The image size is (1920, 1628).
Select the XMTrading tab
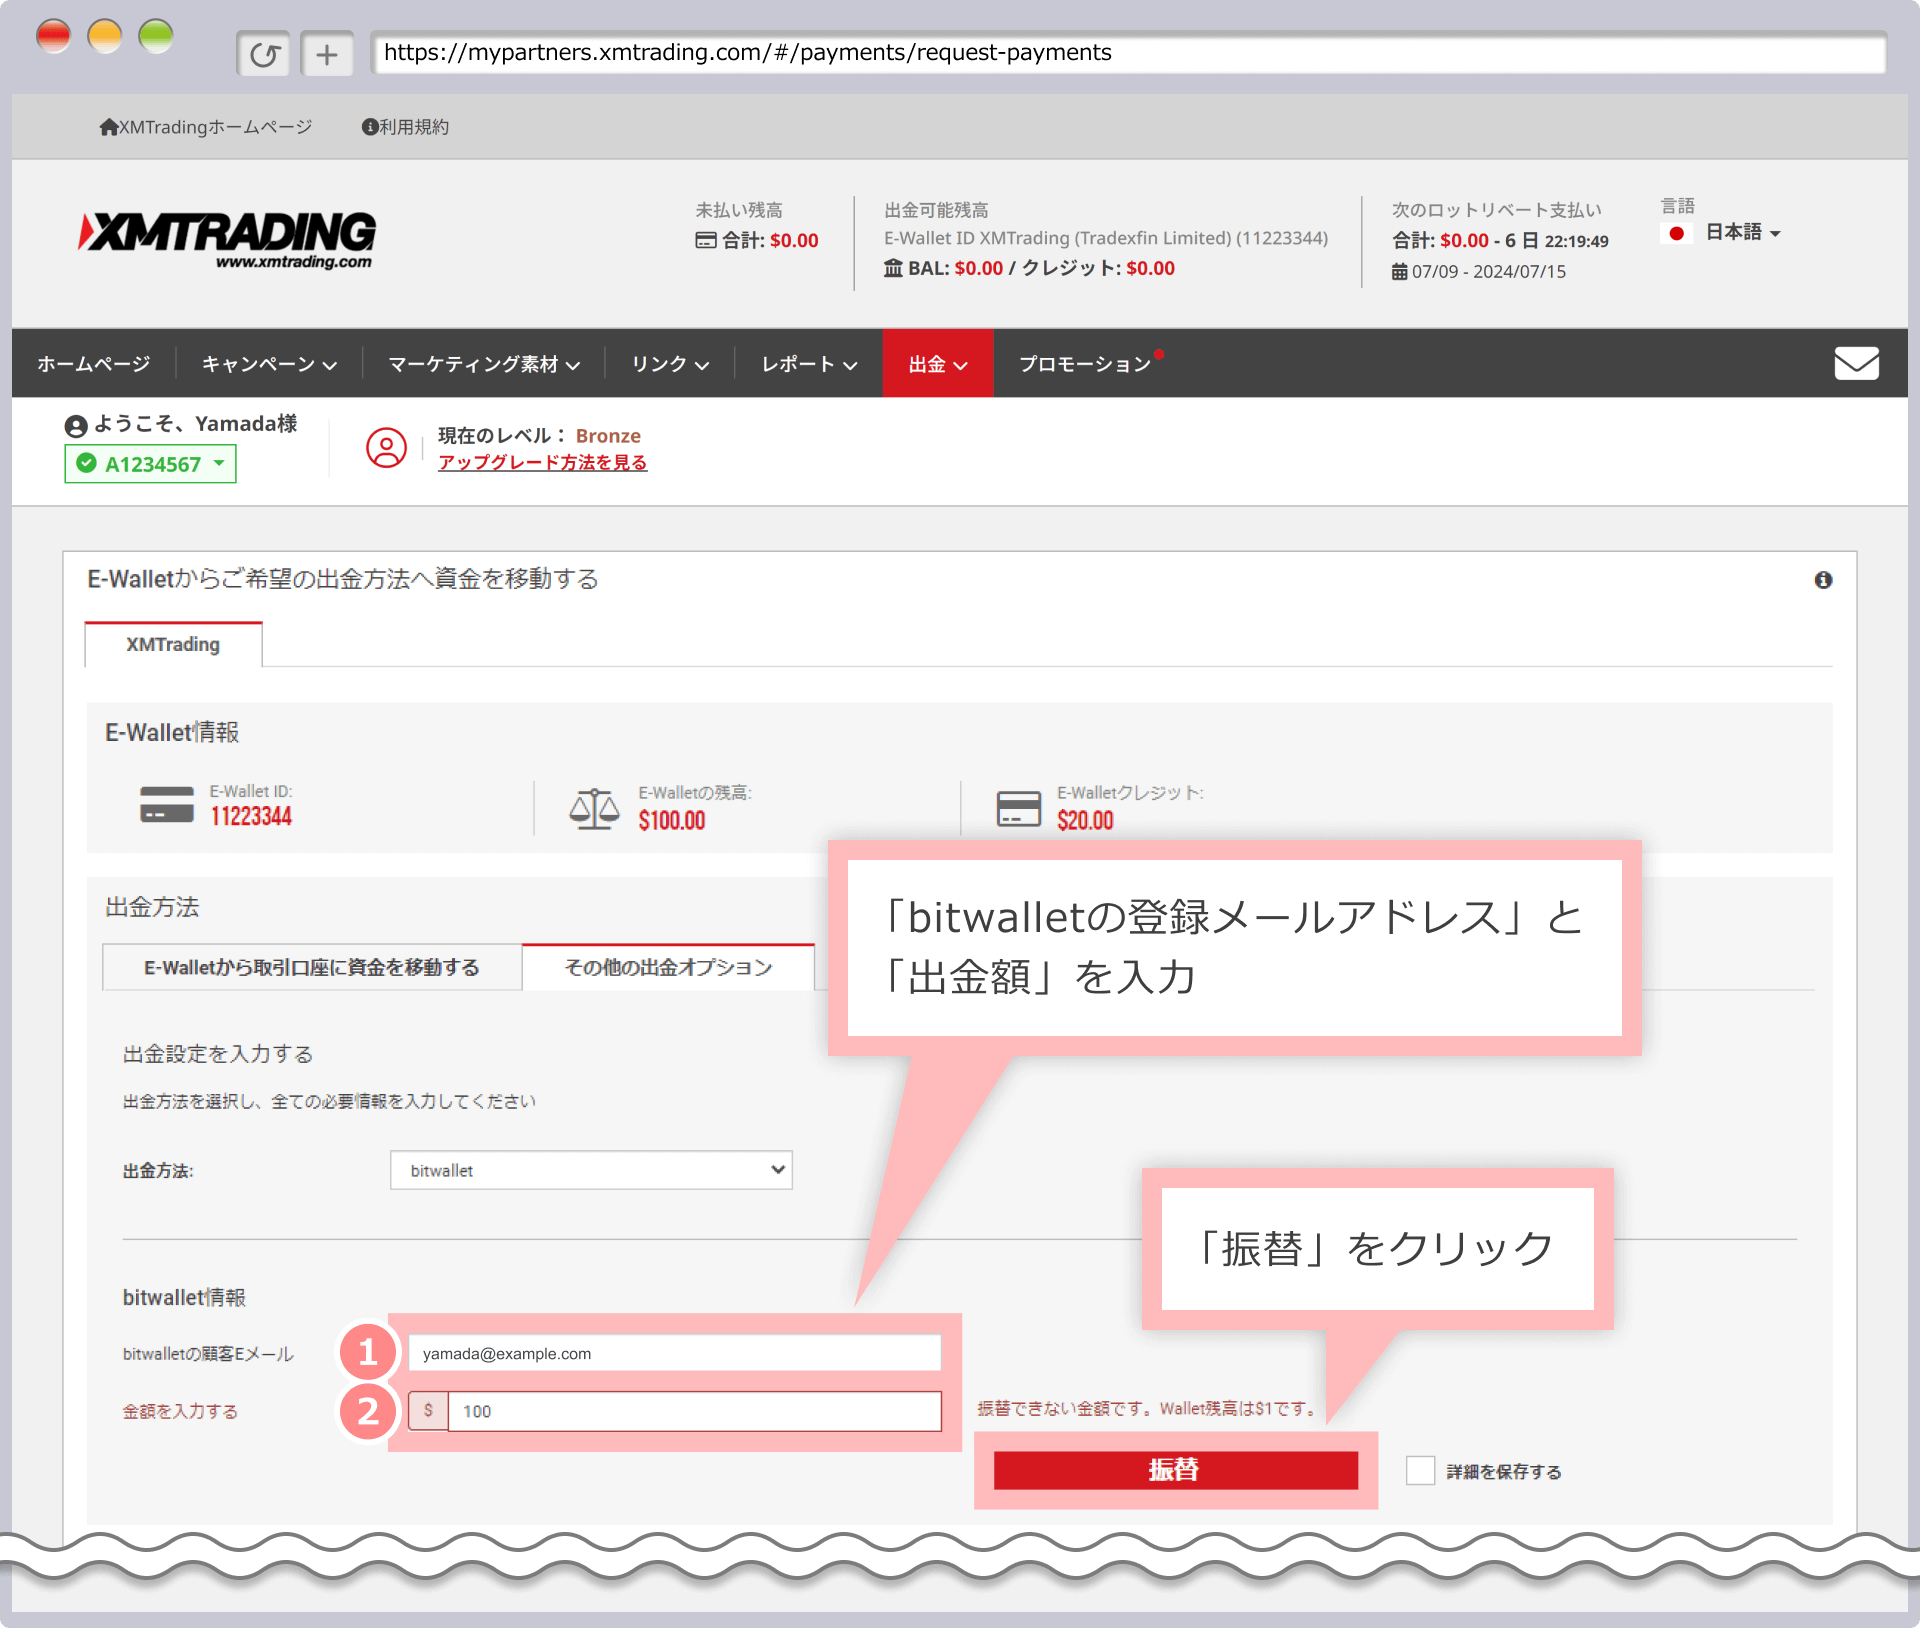174,644
